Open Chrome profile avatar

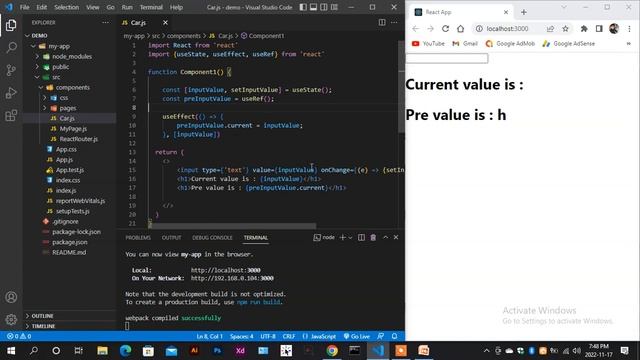[614, 29]
